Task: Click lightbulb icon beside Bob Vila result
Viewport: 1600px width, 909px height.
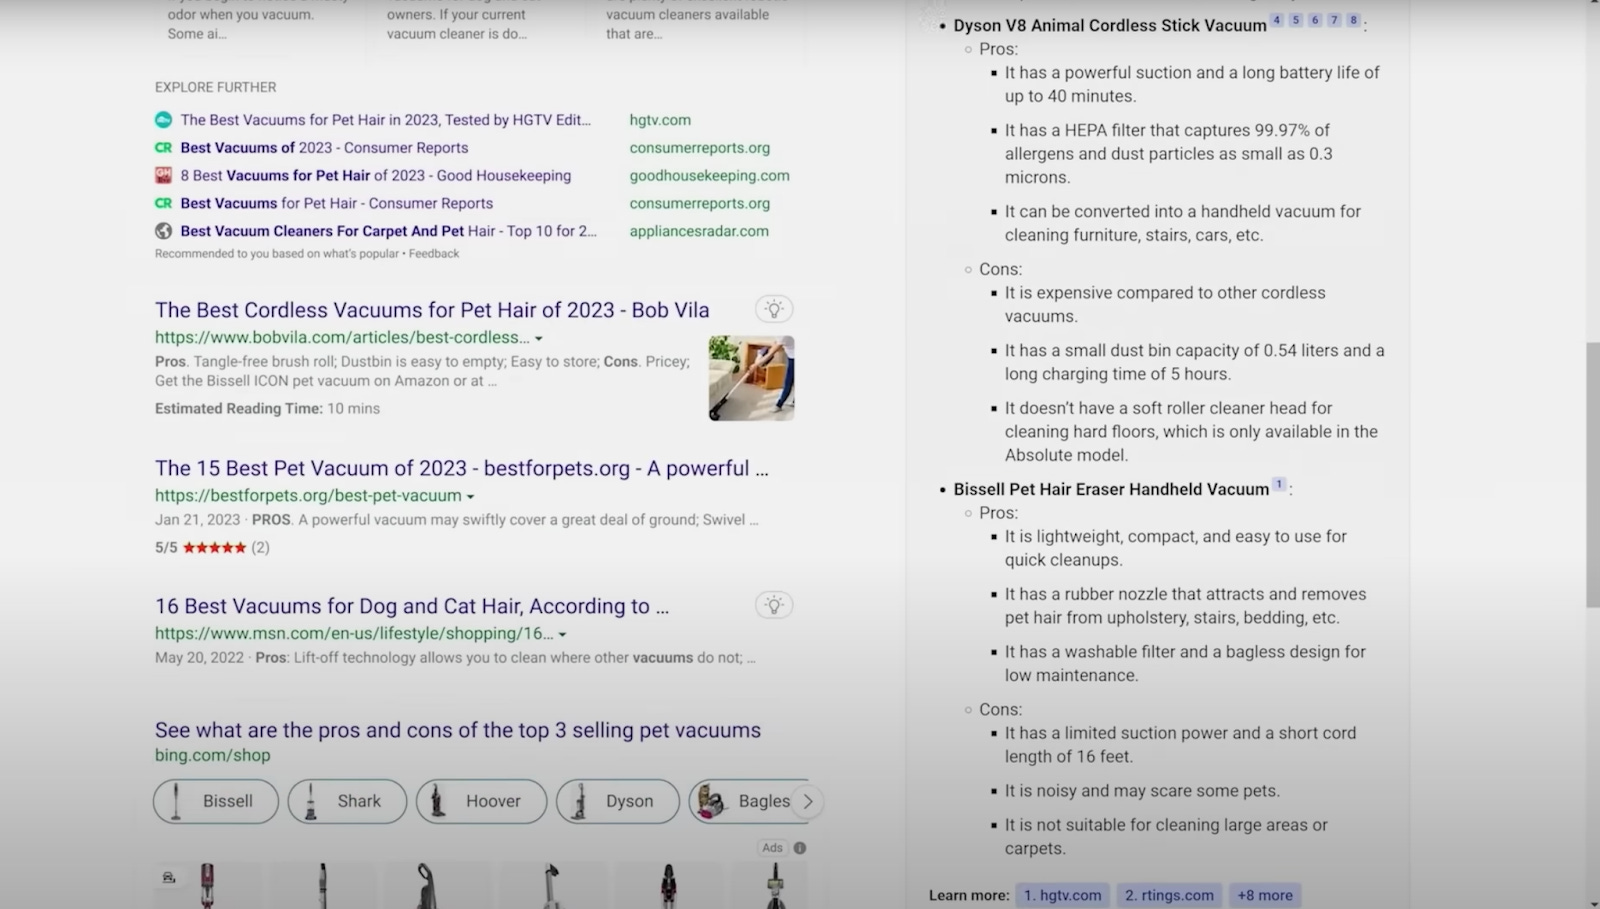Action: click(x=774, y=309)
